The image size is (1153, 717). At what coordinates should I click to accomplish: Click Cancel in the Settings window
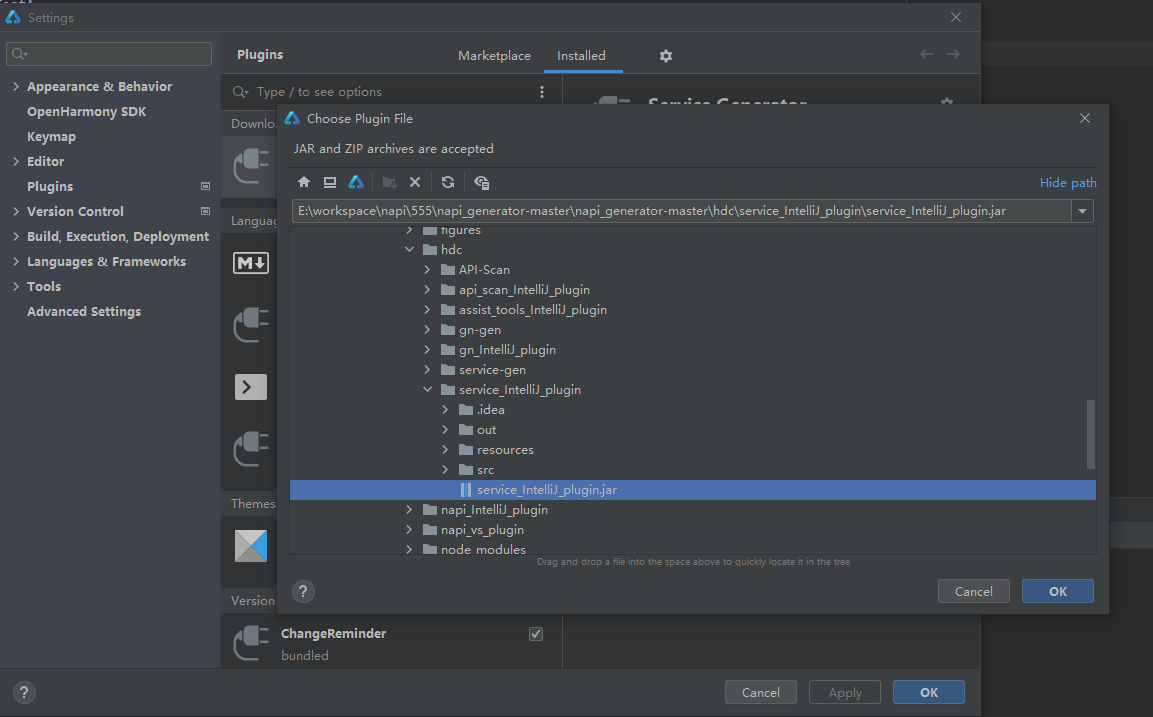(x=760, y=693)
